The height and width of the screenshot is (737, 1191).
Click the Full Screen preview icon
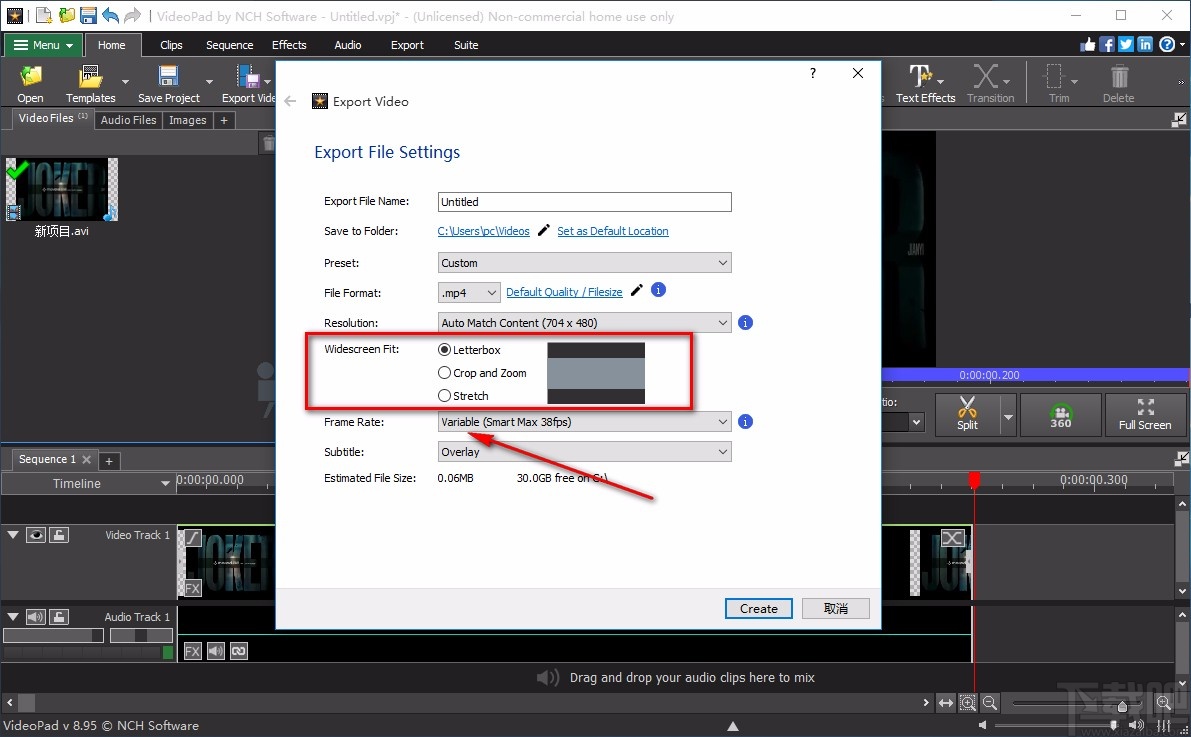(x=1146, y=414)
